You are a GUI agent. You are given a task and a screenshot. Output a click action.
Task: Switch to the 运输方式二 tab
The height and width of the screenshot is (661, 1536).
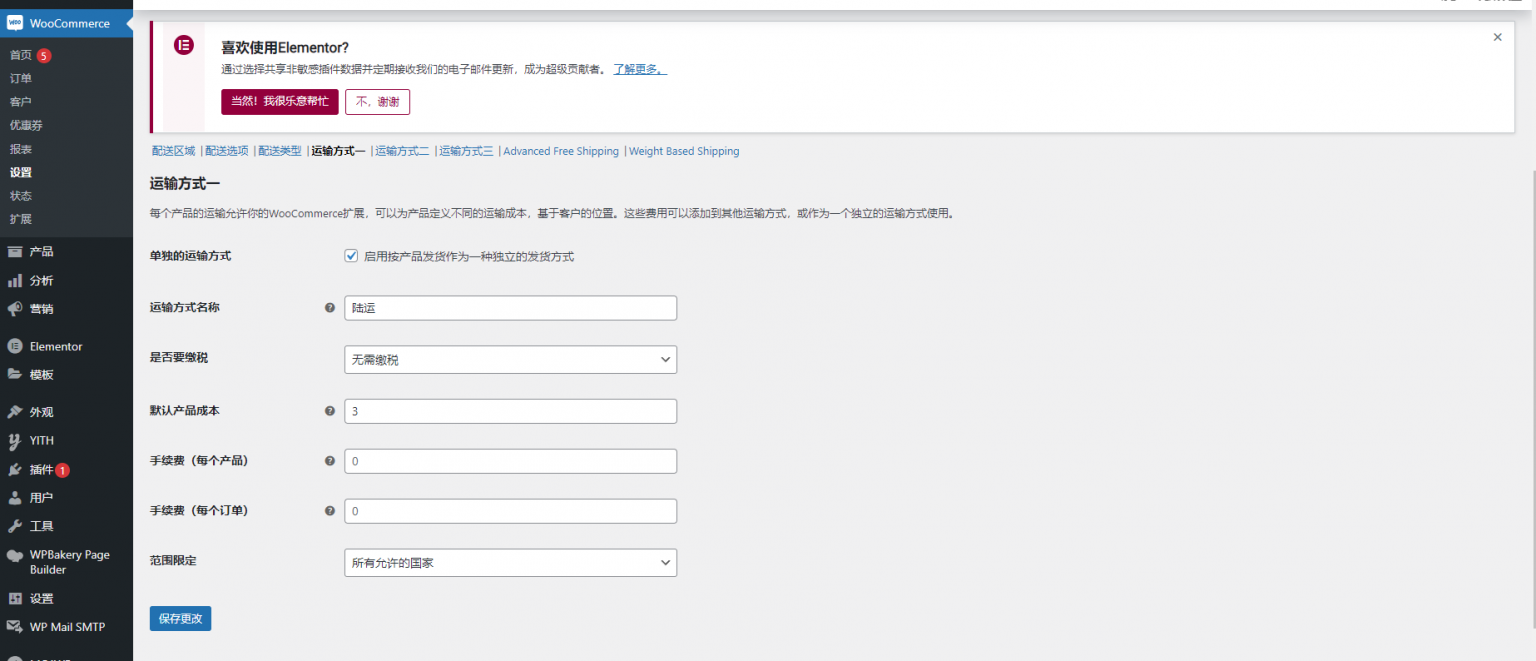402,152
